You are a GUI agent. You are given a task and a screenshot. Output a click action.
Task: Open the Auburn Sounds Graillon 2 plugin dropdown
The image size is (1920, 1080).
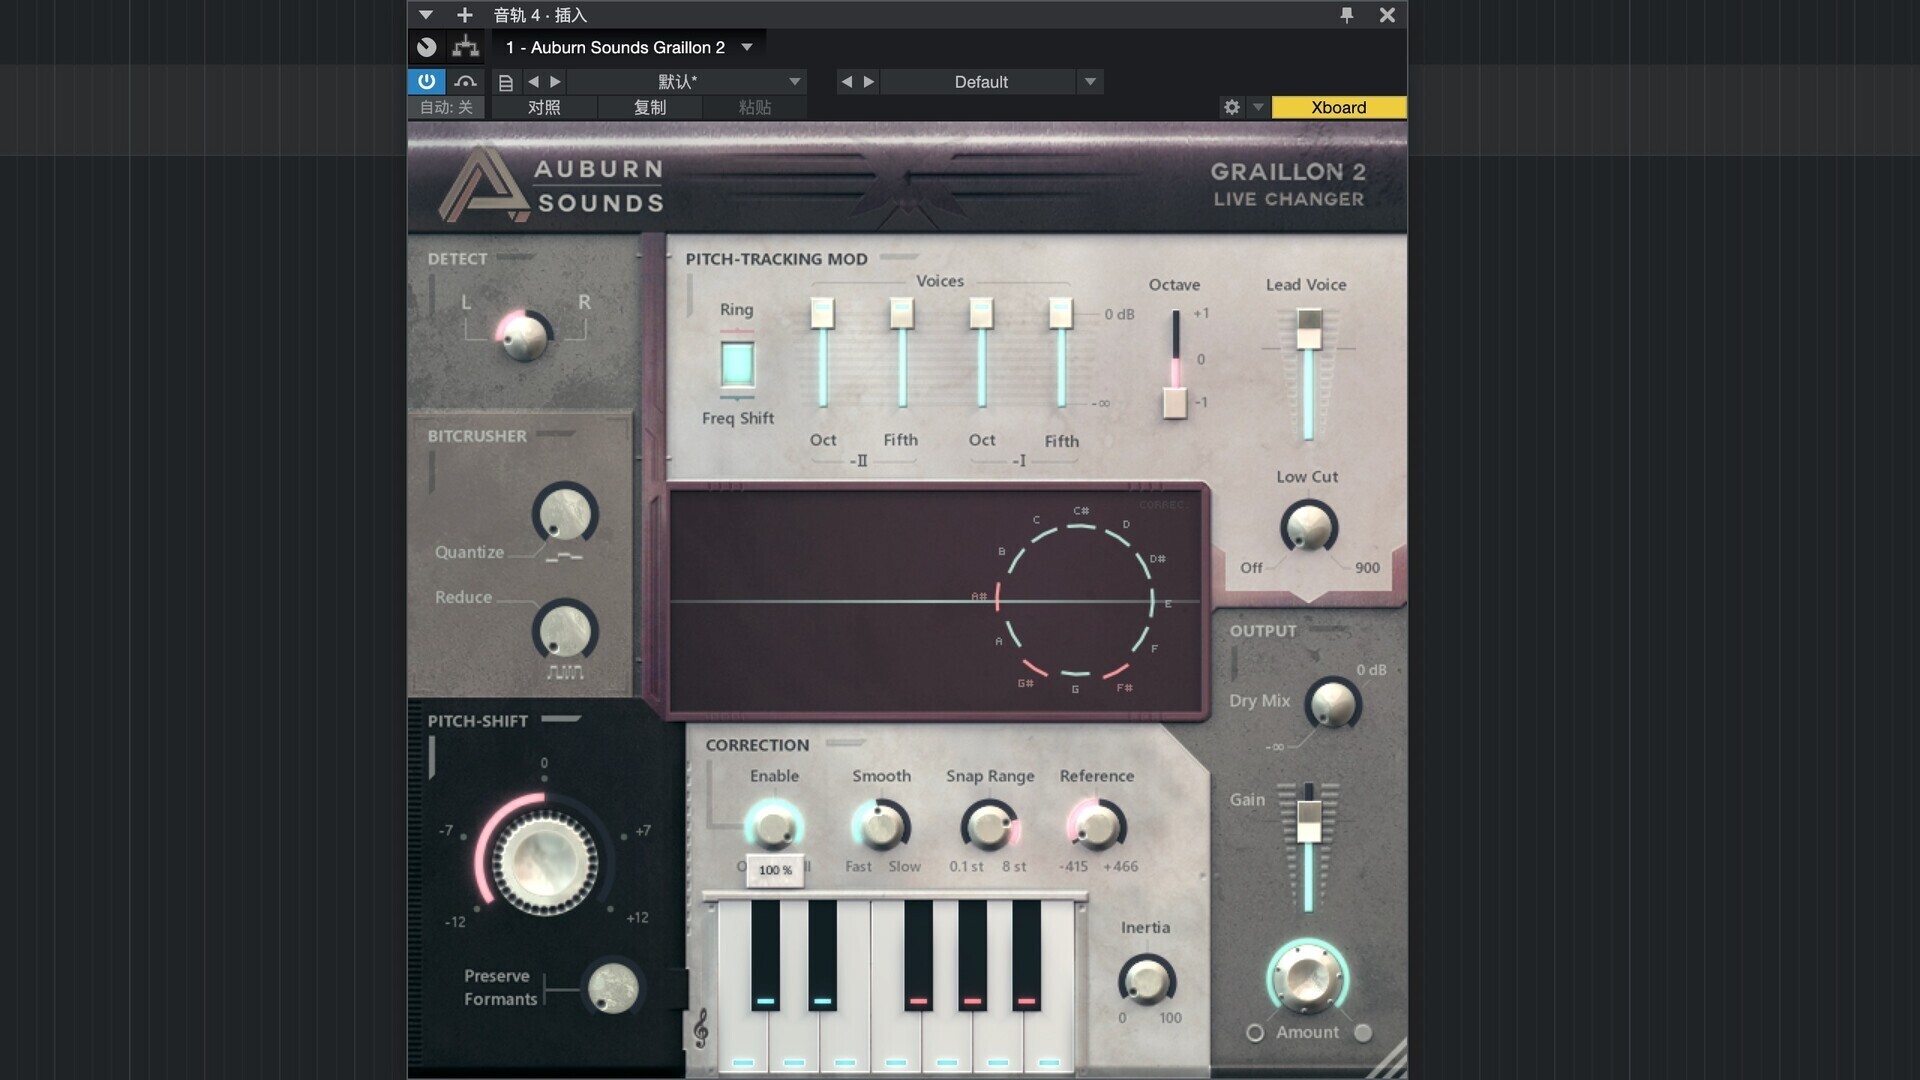point(629,47)
